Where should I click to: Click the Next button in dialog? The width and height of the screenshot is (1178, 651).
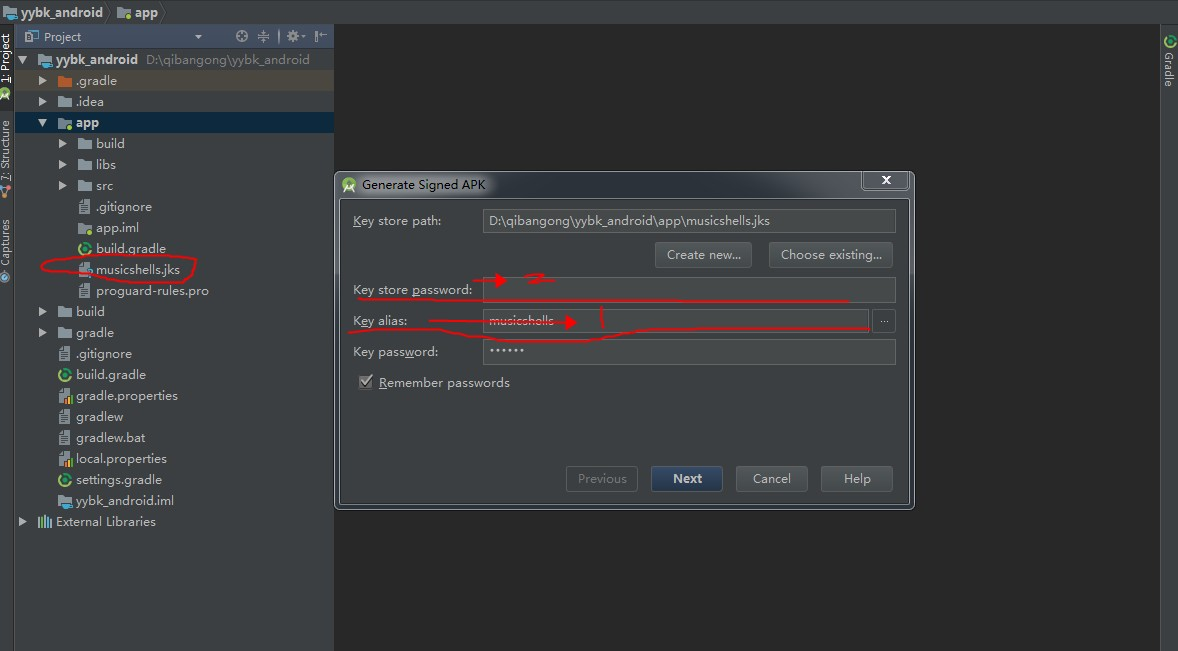687,479
